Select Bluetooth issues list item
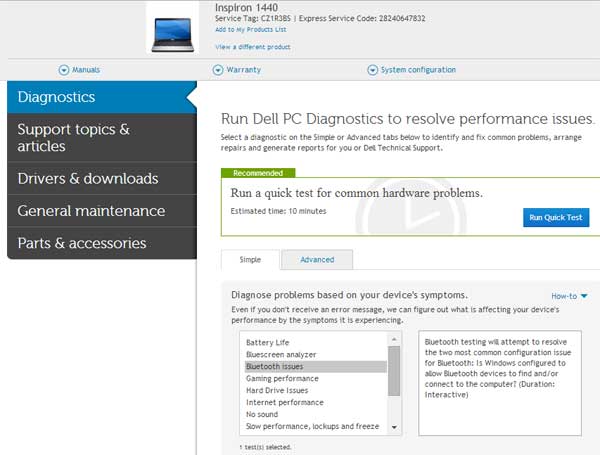 click(316, 367)
